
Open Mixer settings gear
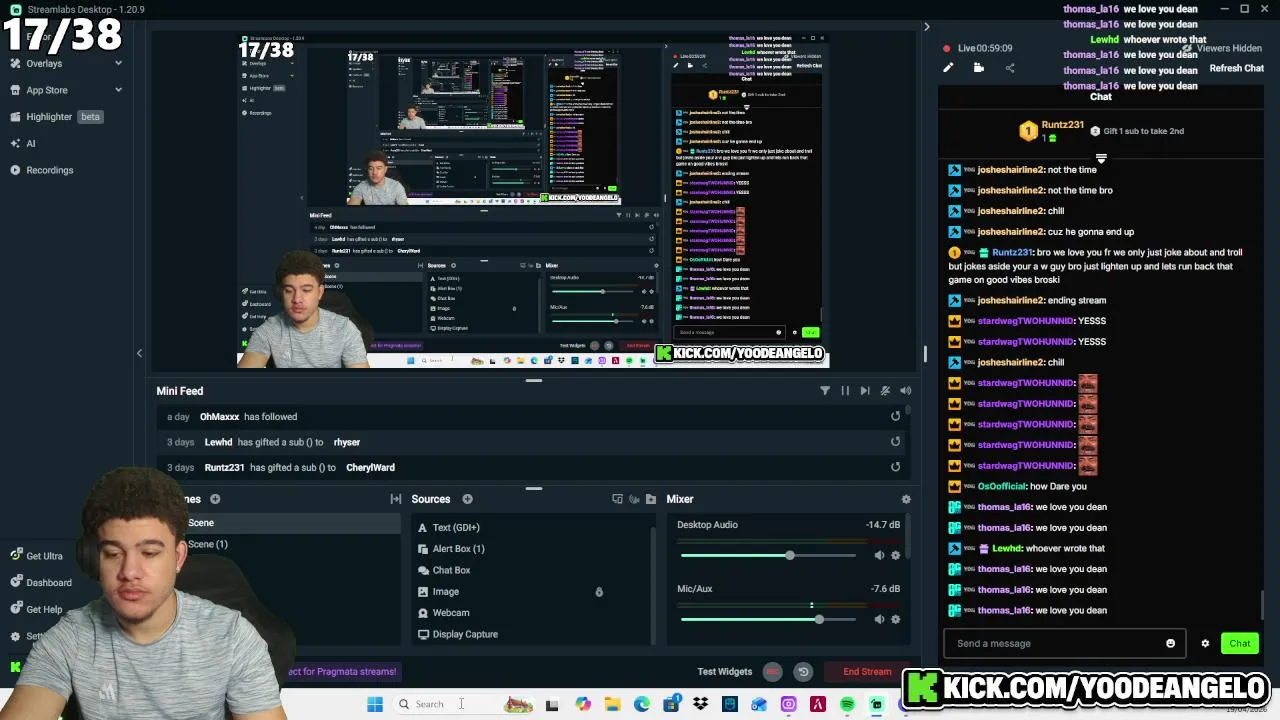point(906,499)
